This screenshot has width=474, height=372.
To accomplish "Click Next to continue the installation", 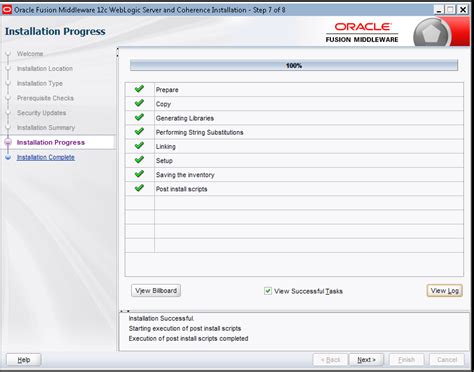I will pos(366,360).
